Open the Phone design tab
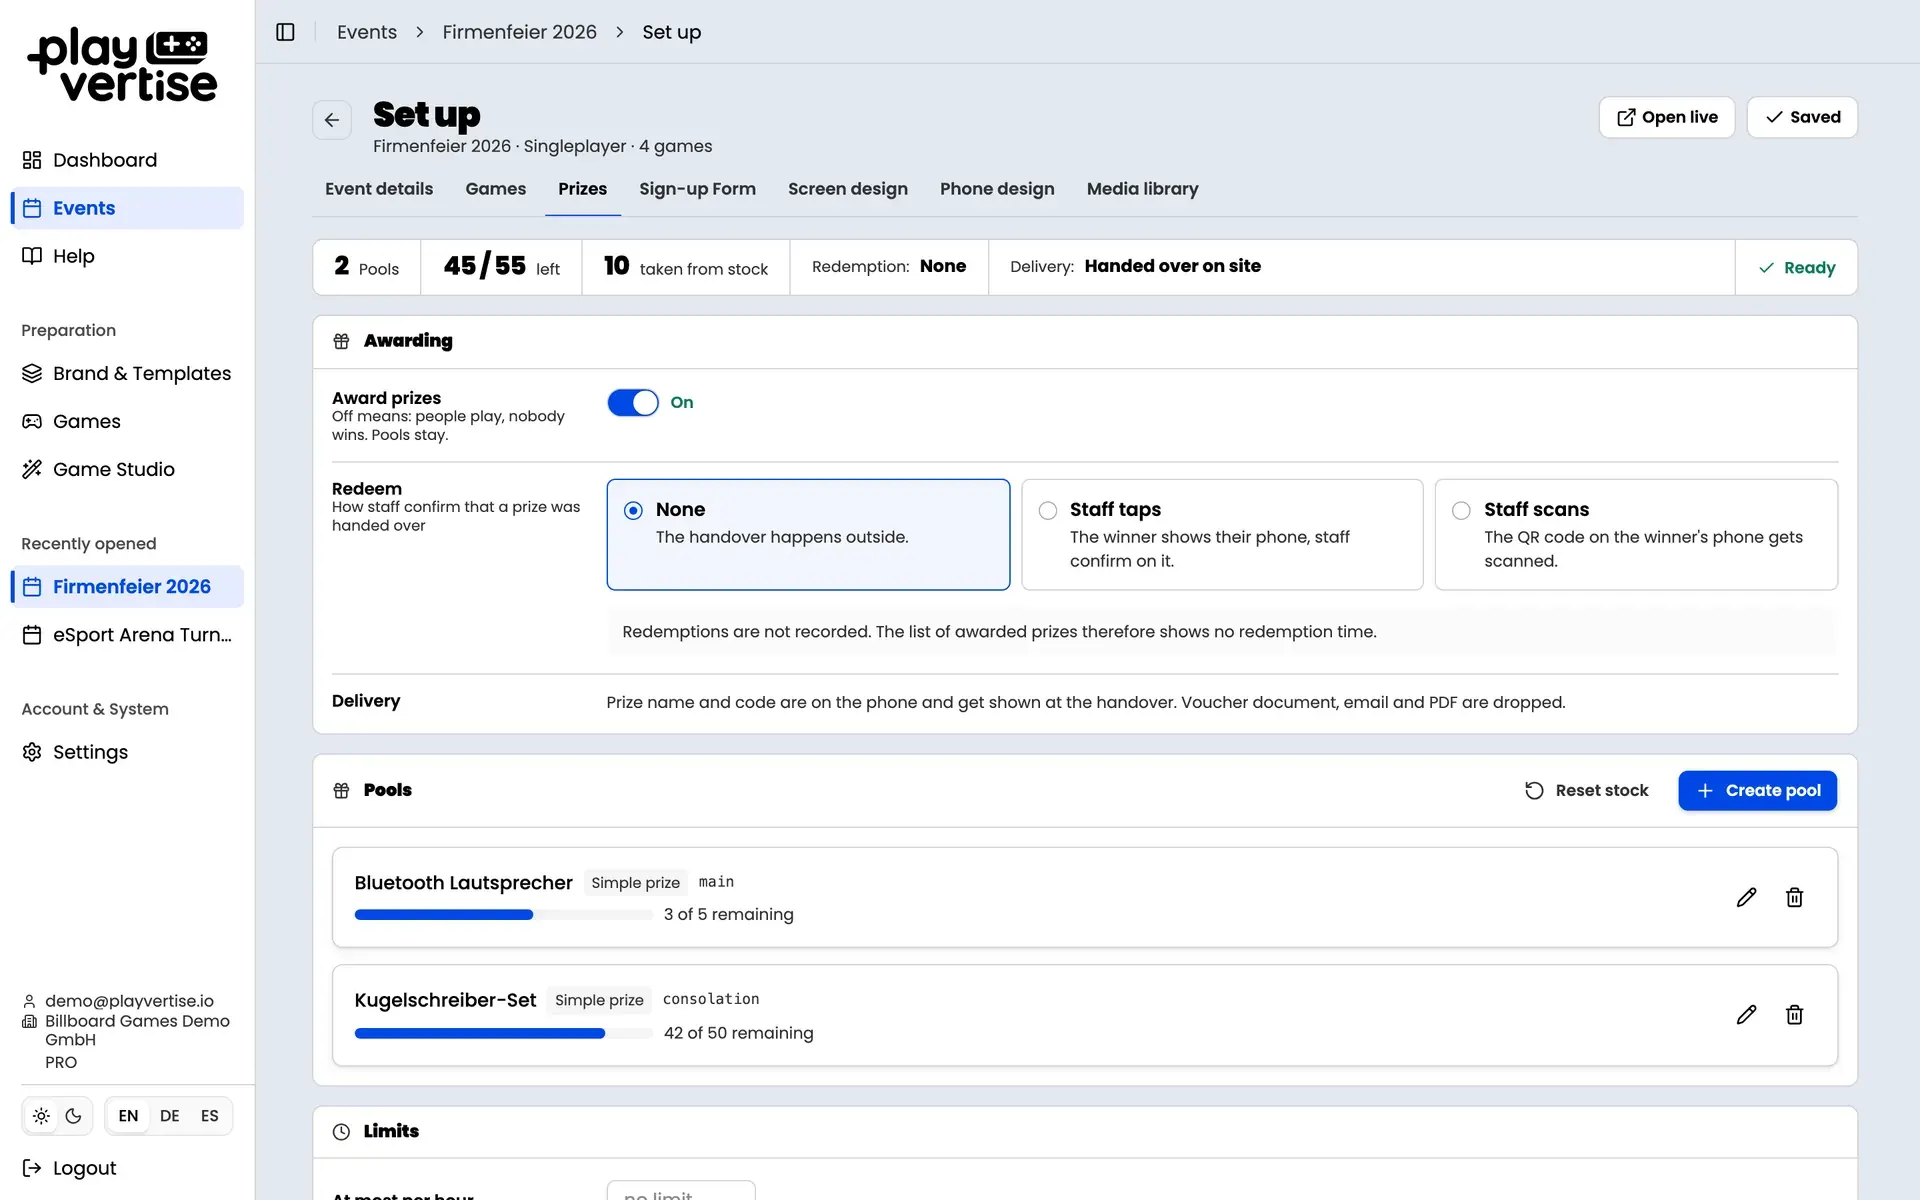This screenshot has height=1200, width=1920. pyautogui.click(x=997, y=189)
